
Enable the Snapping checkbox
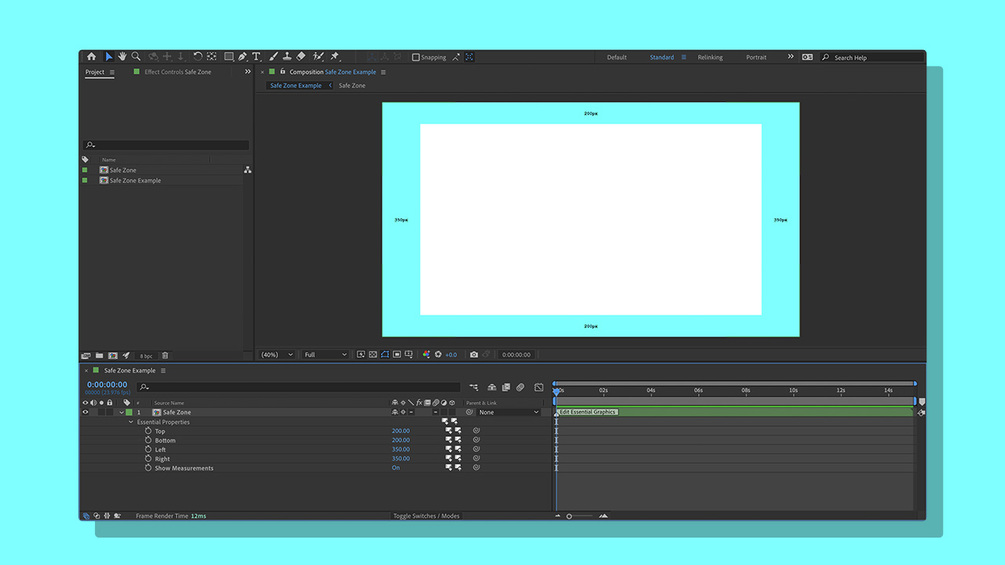pyautogui.click(x=415, y=57)
